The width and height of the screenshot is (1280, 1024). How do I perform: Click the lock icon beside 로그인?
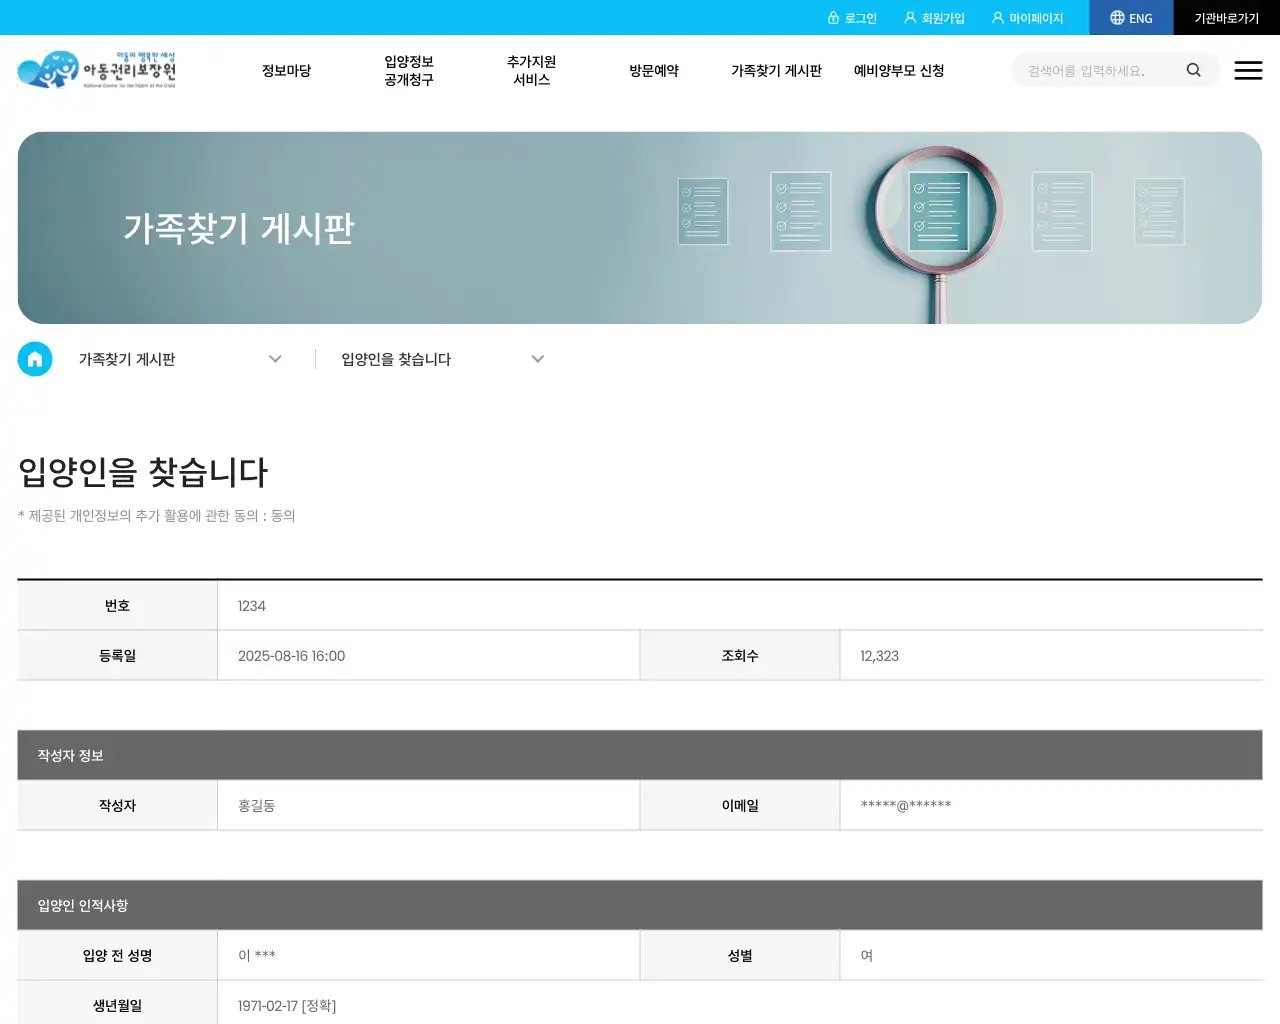click(x=834, y=17)
